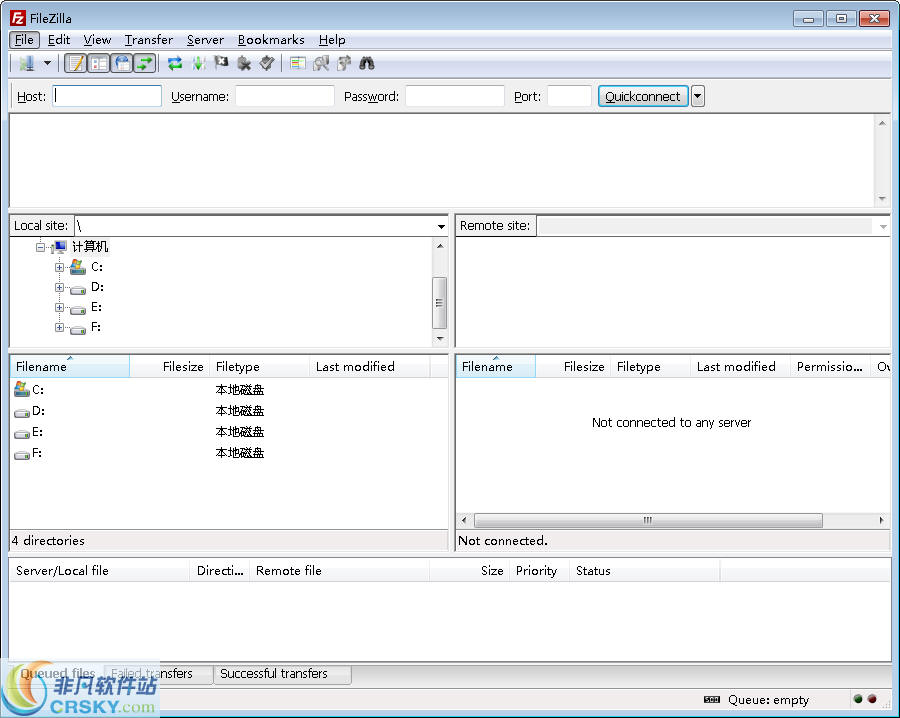
Task: Click the Quickconnect button
Action: [x=643, y=96]
